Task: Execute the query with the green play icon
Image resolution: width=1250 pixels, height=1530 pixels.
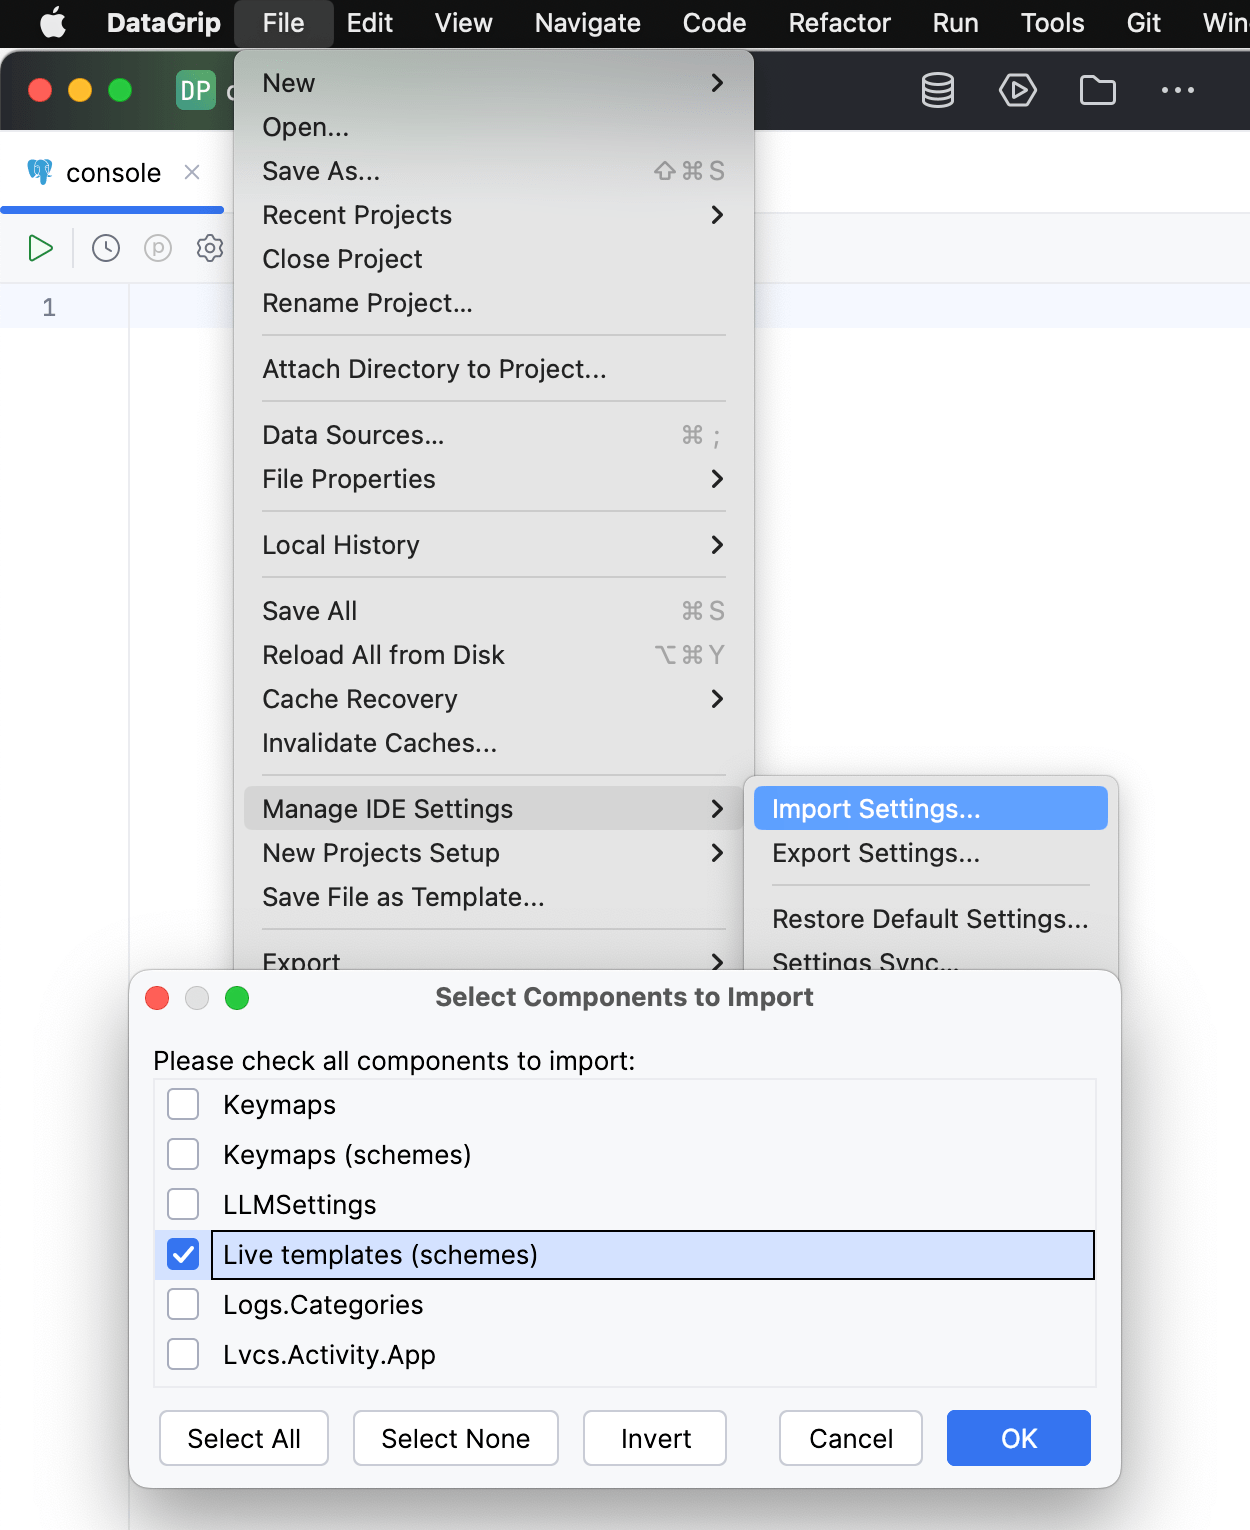Action: [x=40, y=247]
